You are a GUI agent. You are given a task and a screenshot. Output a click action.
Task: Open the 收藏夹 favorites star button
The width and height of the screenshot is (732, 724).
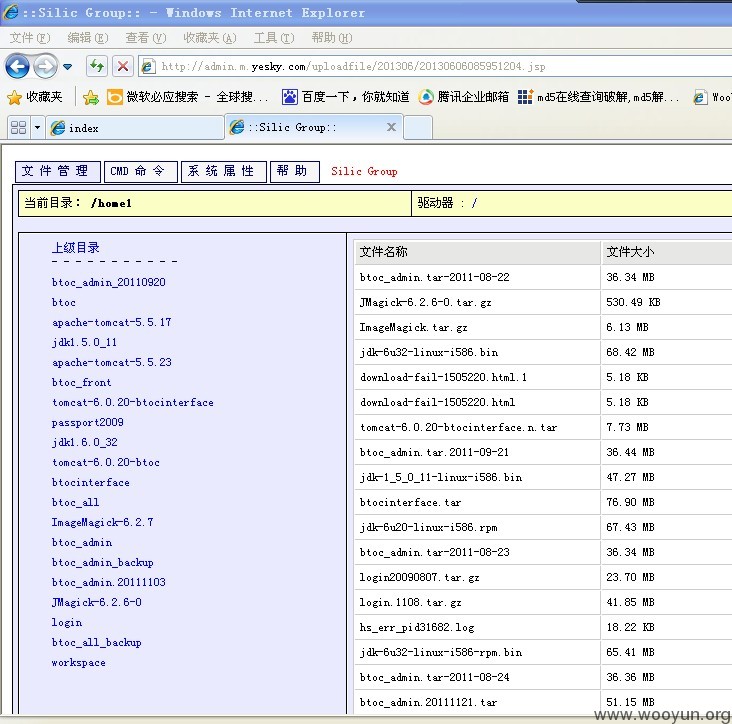pyautogui.click(x=35, y=97)
